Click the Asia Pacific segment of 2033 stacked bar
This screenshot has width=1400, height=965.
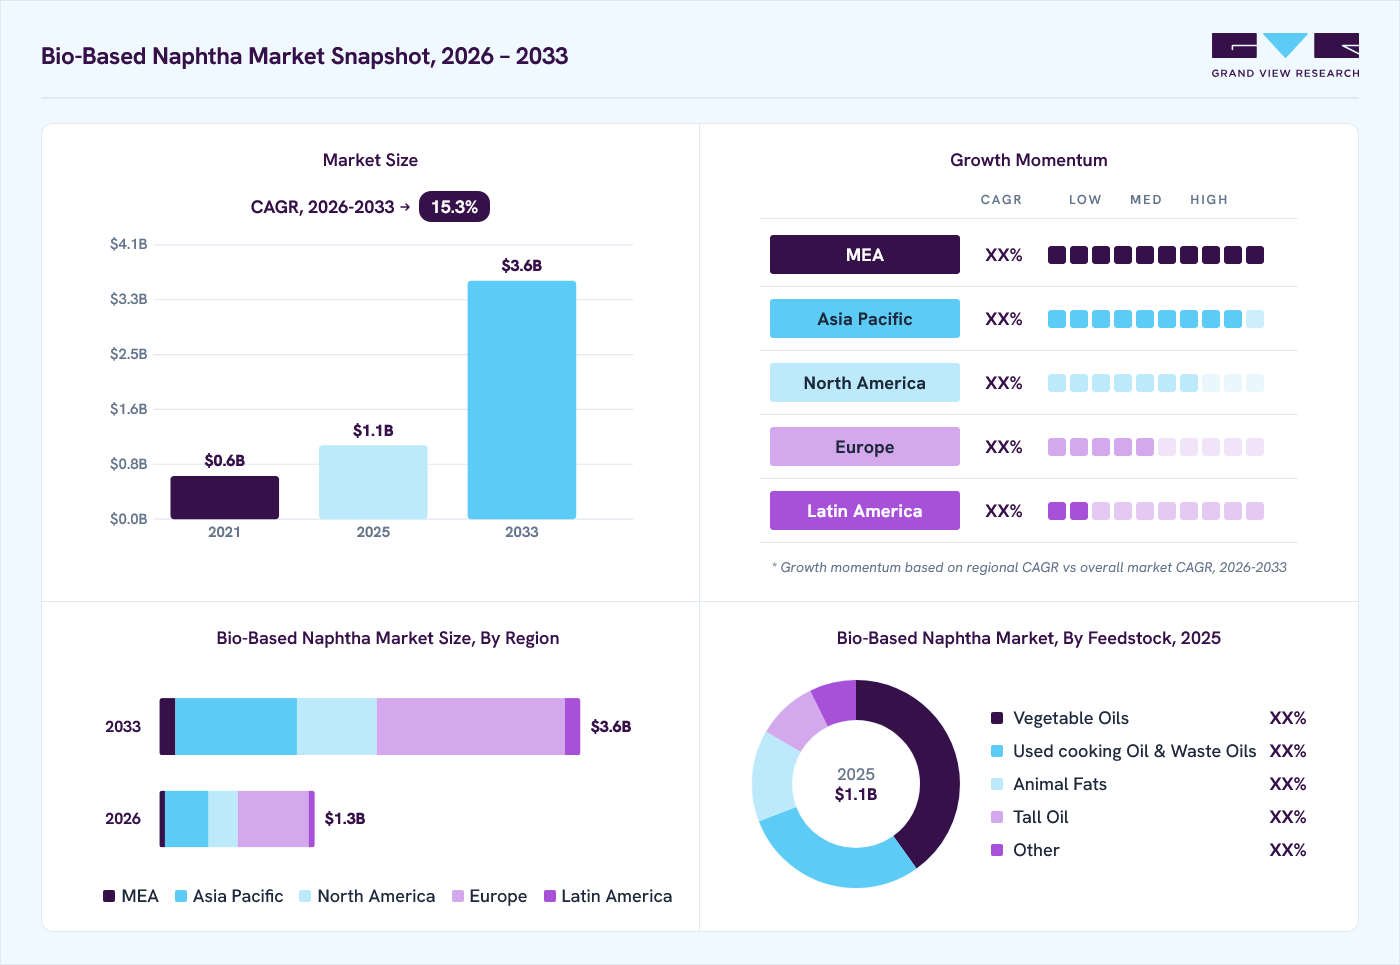[236, 726]
